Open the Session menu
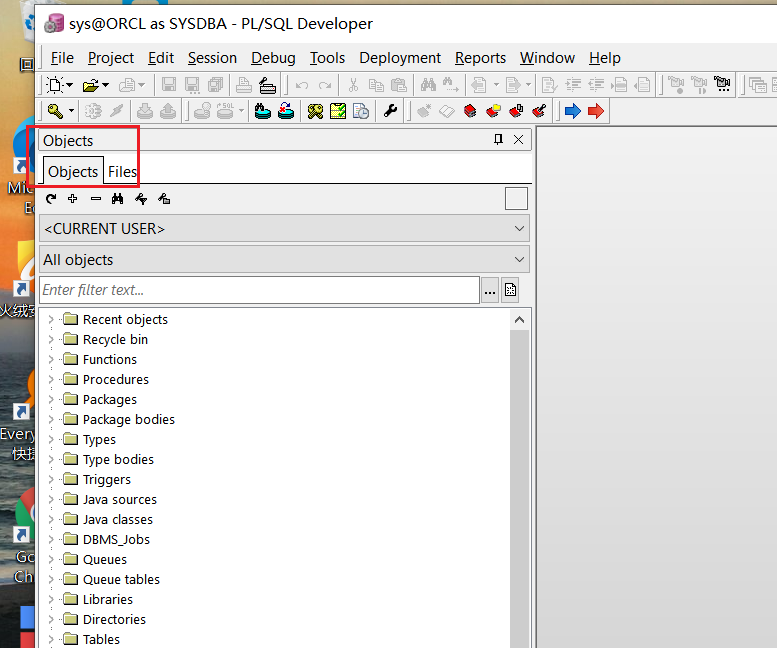The width and height of the screenshot is (777, 648). point(212,58)
